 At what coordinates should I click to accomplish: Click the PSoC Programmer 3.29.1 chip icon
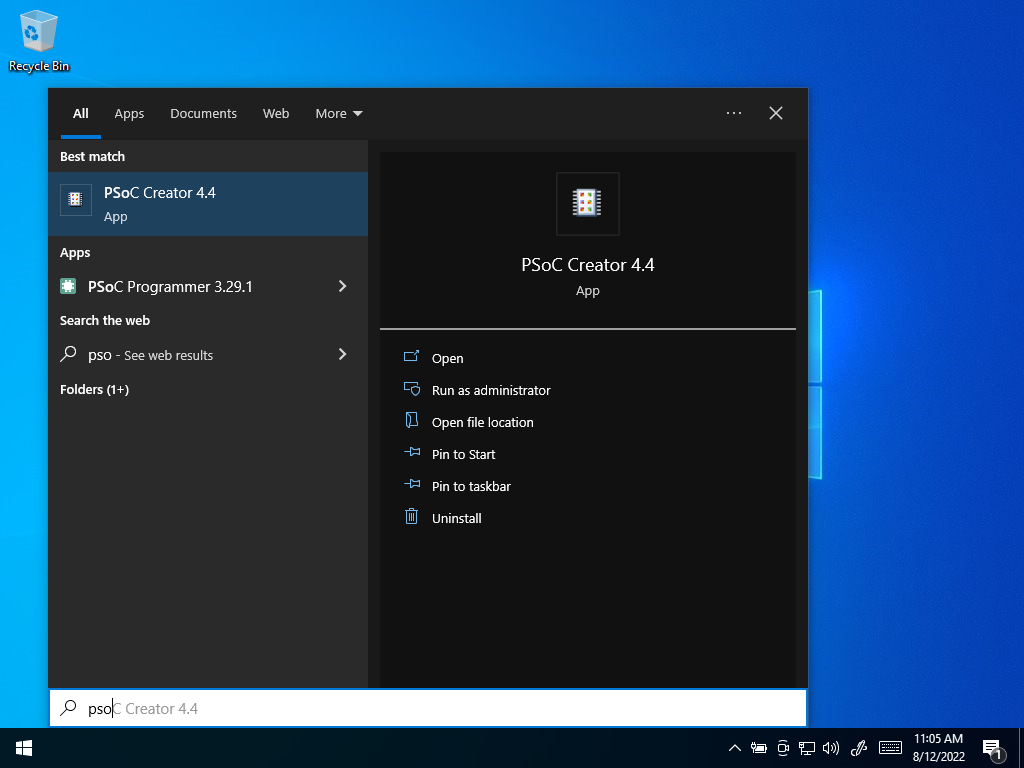tap(68, 286)
